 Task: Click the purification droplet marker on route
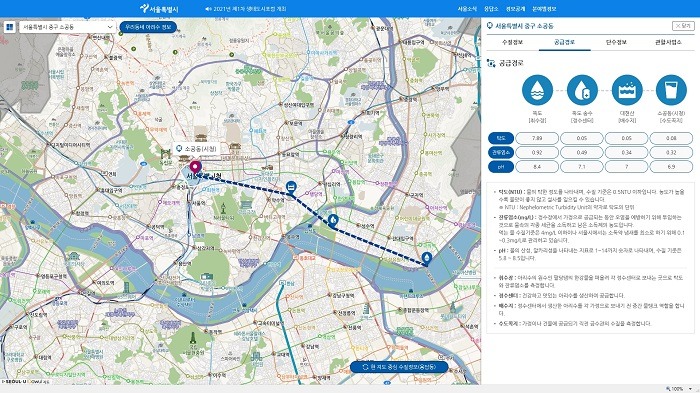pyautogui.click(x=333, y=220)
